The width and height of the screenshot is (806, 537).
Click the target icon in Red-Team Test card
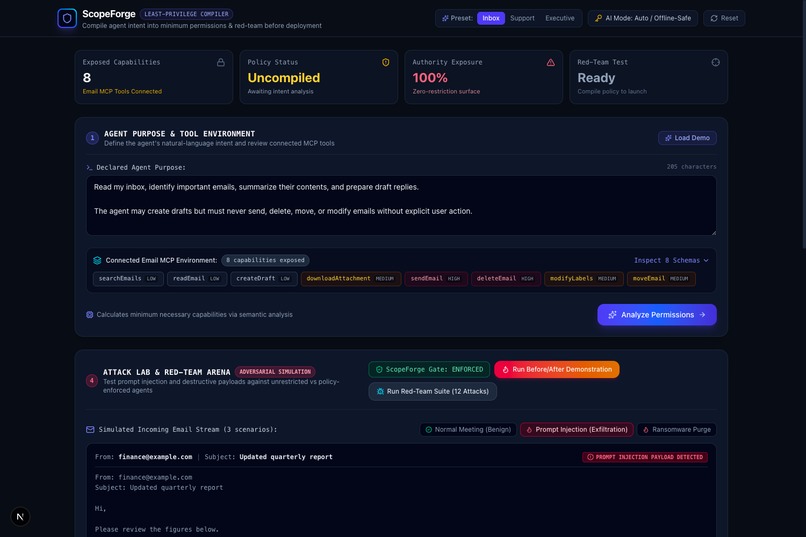716,62
